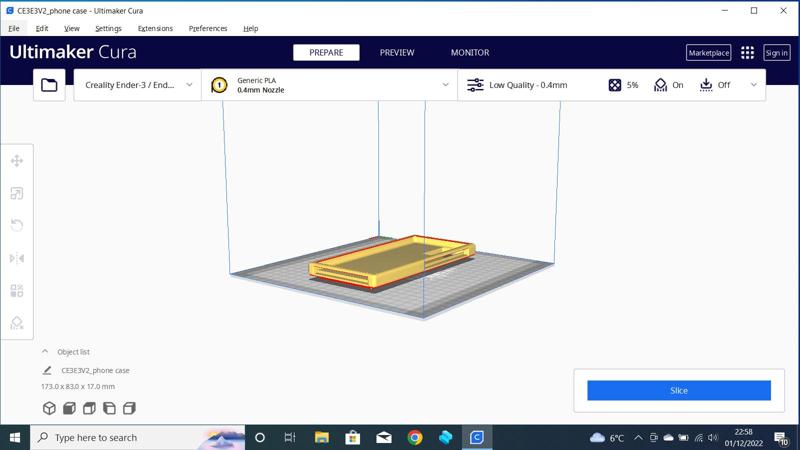800x450 pixels.
Task: Switch to top view cube
Action: [89, 408]
